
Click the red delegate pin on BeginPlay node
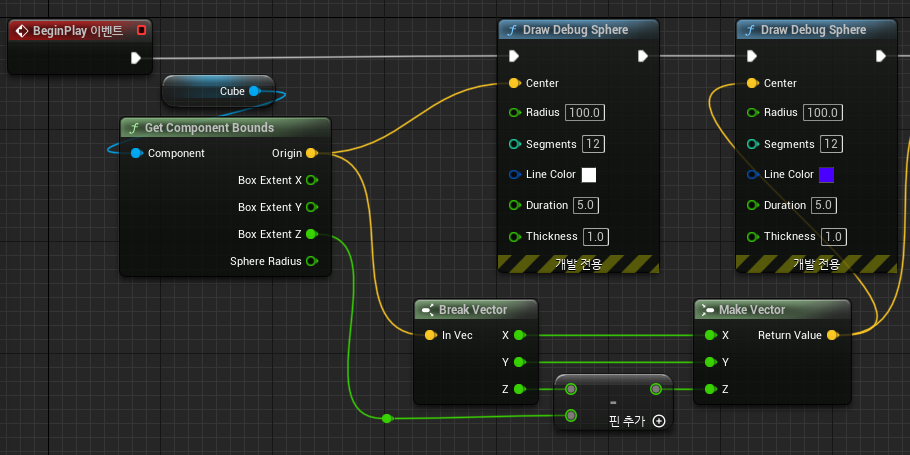pos(142,30)
